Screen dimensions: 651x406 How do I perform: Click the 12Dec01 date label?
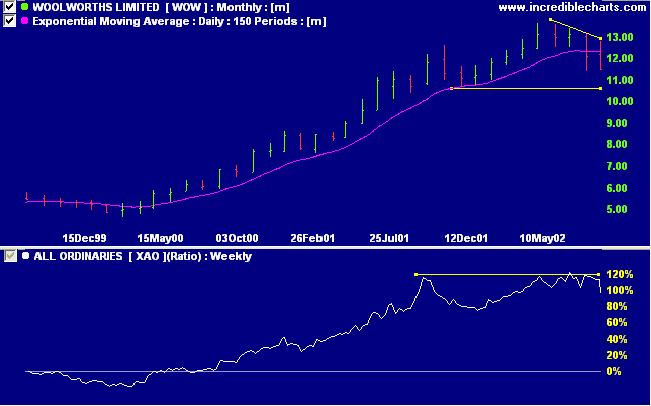[x=466, y=238]
